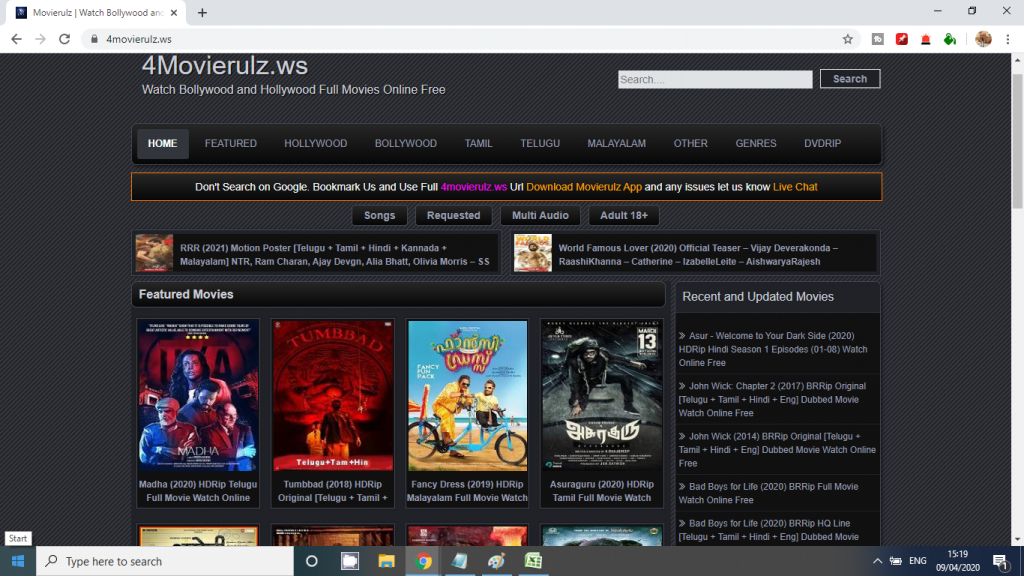Click the Multi Audio button

tap(540, 216)
